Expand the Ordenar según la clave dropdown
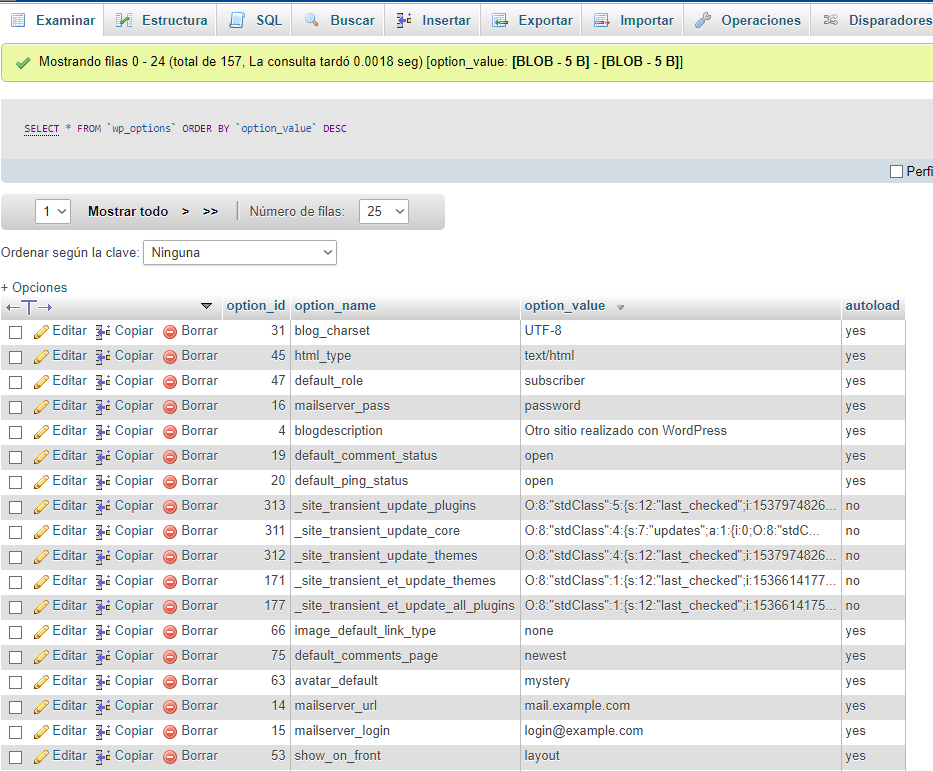The image size is (933, 771). click(240, 253)
